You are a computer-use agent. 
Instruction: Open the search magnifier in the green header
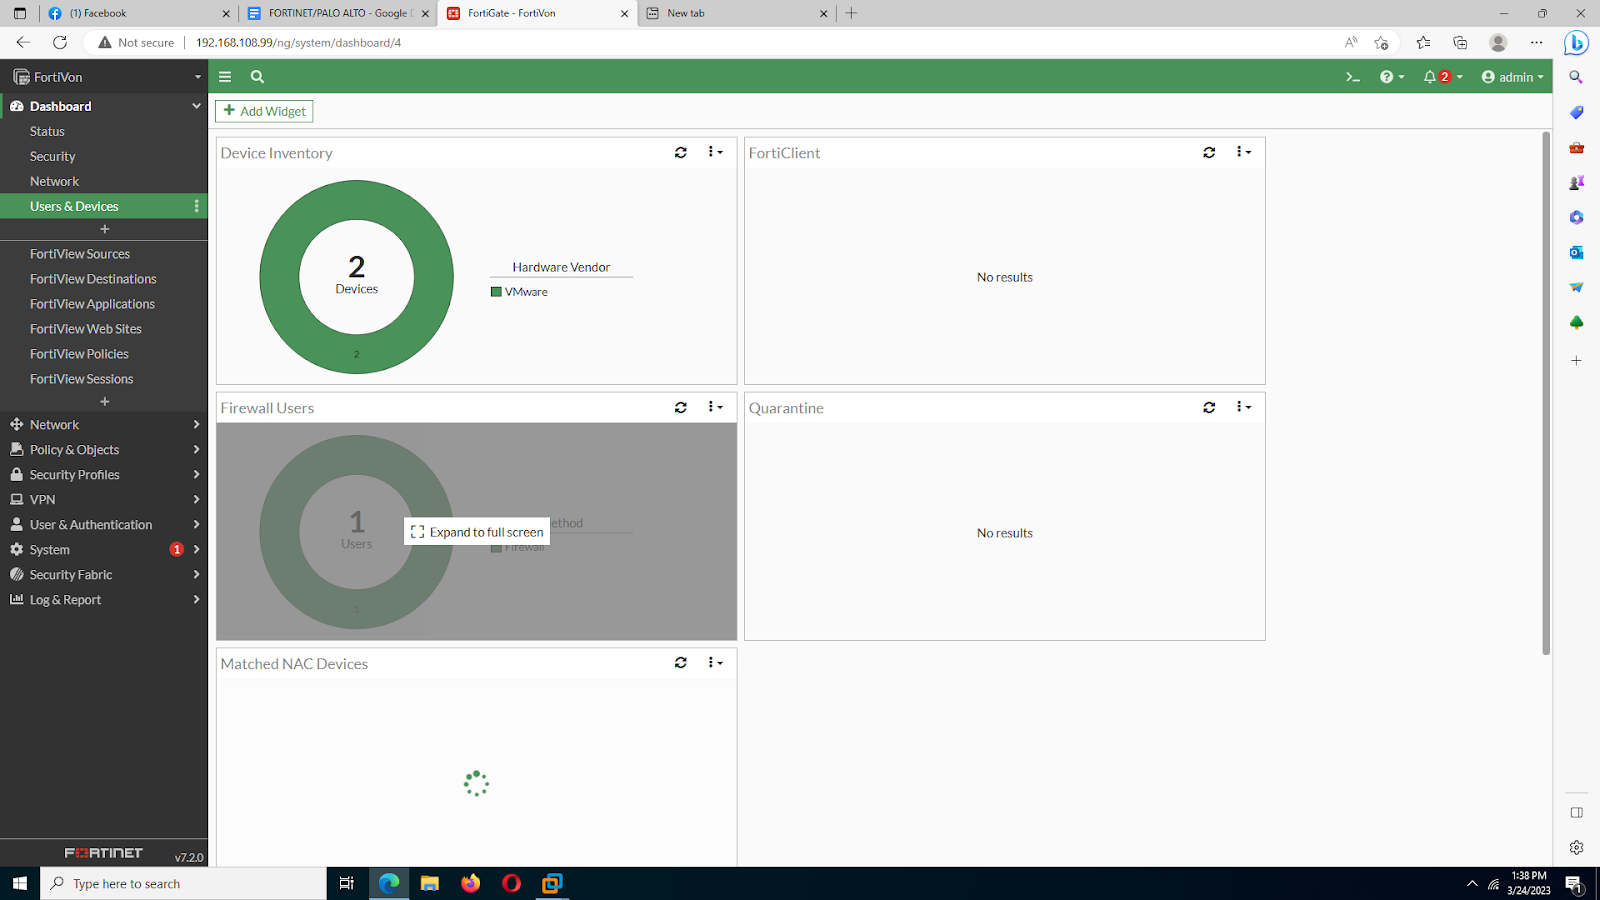[257, 77]
